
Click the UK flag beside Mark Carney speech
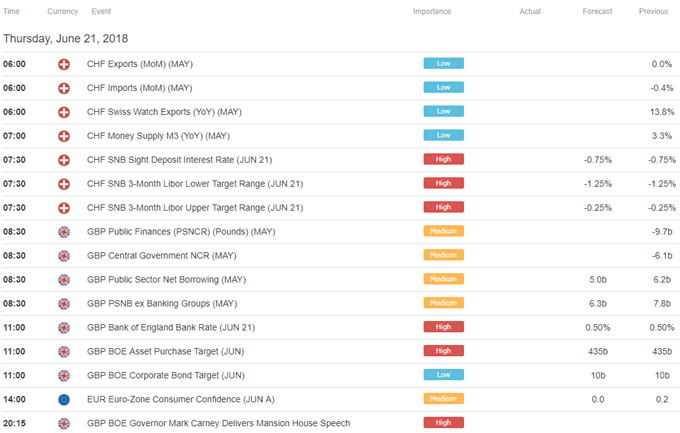coord(64,423)
